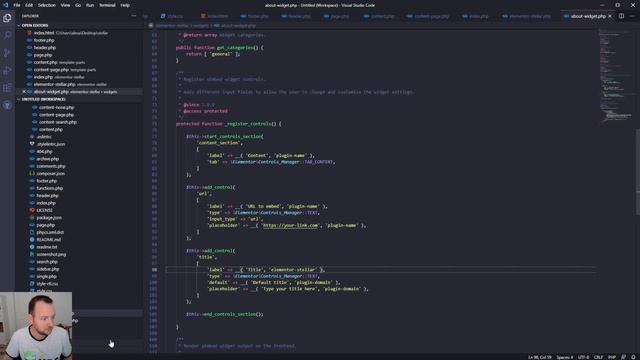640x360 pixels.
Task: Click the split editor right icon
Action: (x=621, y=16)
